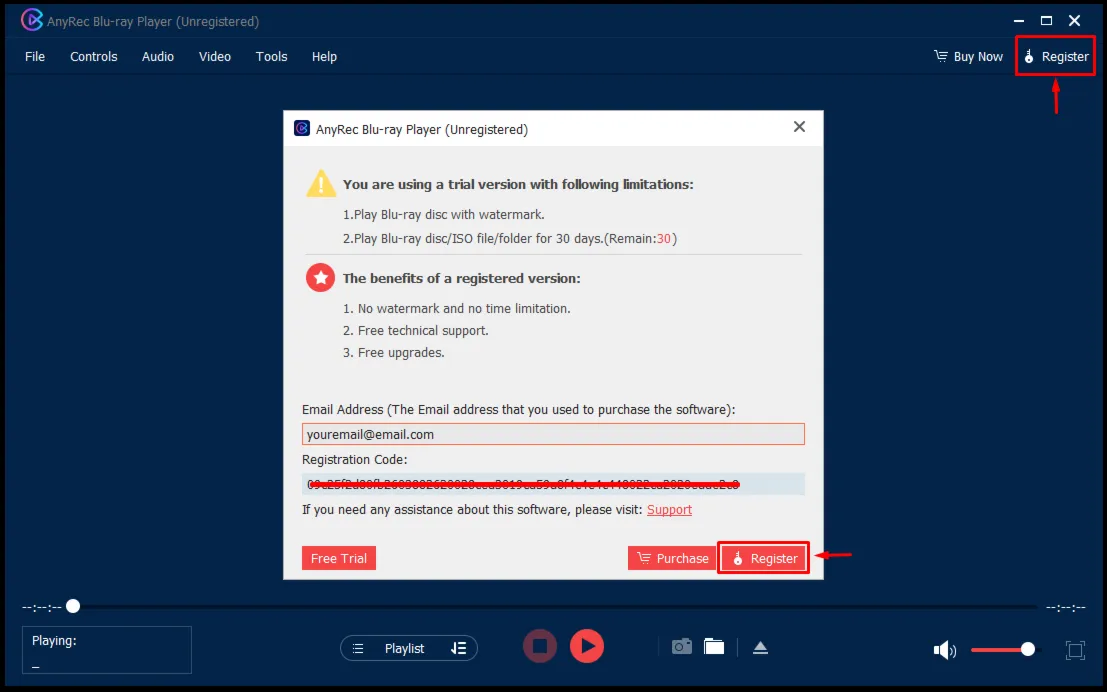Click the playback progress slider handle

(x=73, y=606)
